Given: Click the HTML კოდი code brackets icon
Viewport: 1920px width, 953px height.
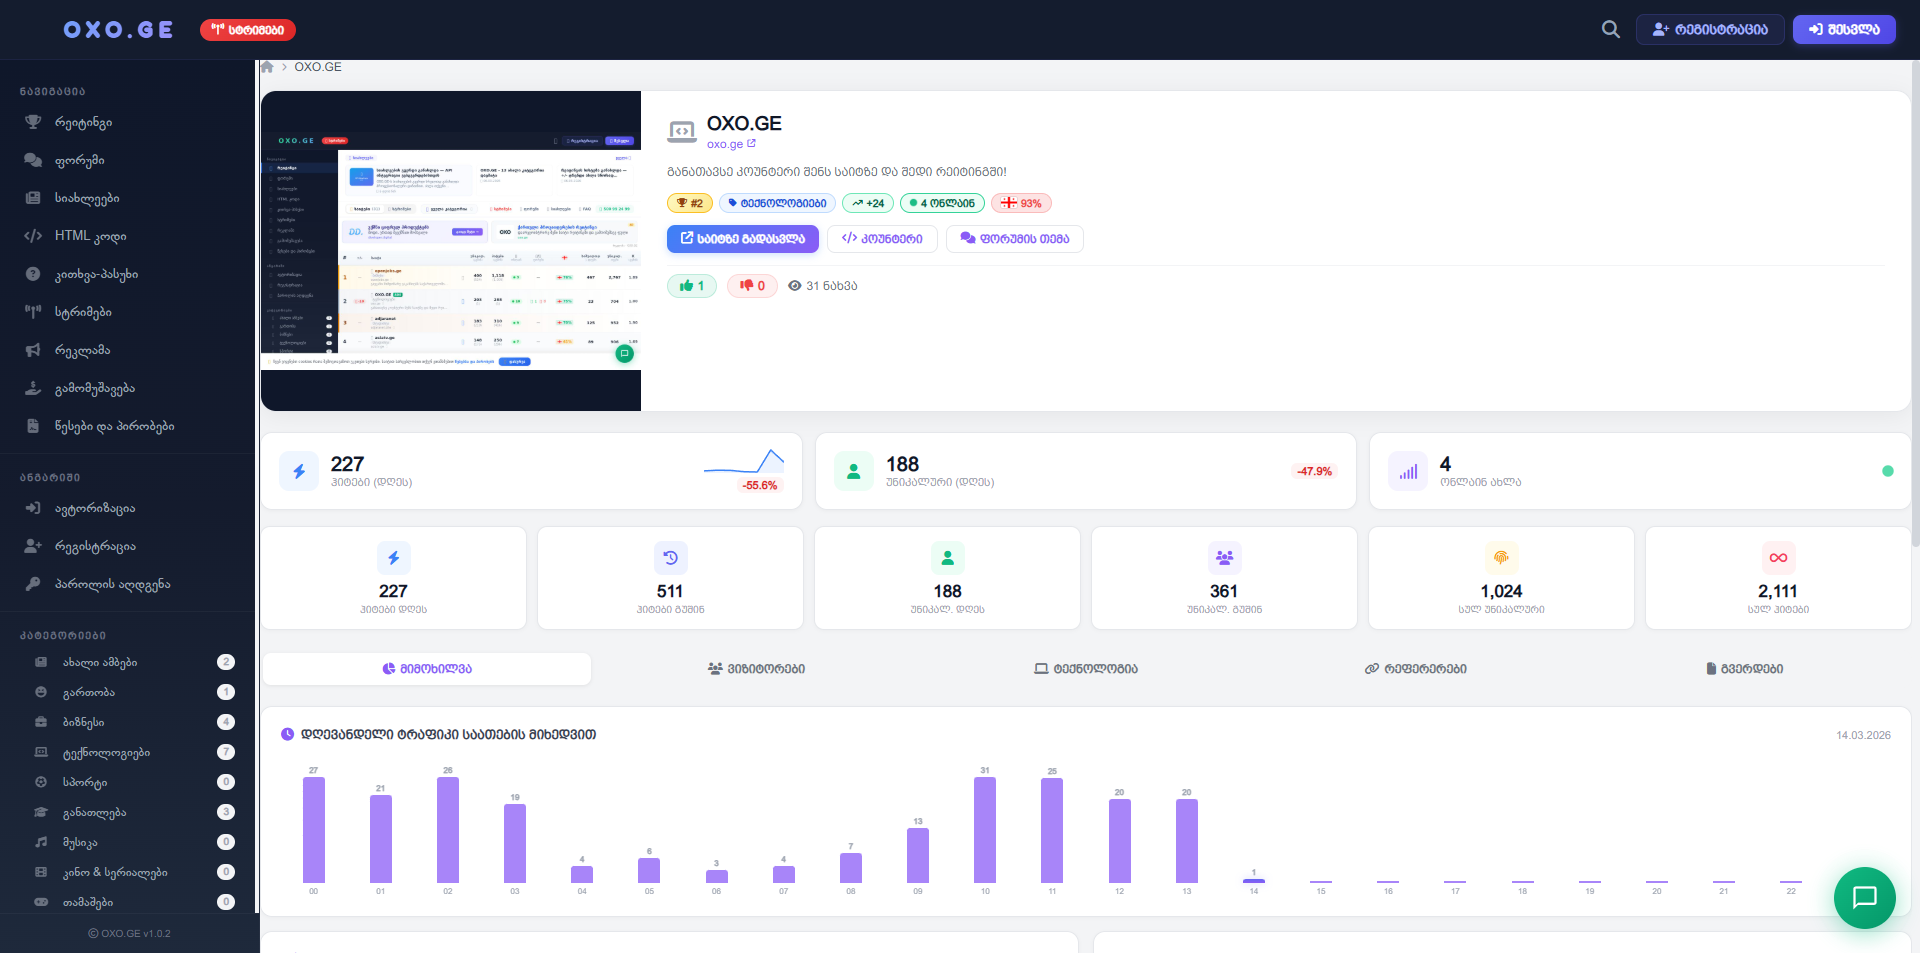Looking at the screenshot, I should [33, 236].
